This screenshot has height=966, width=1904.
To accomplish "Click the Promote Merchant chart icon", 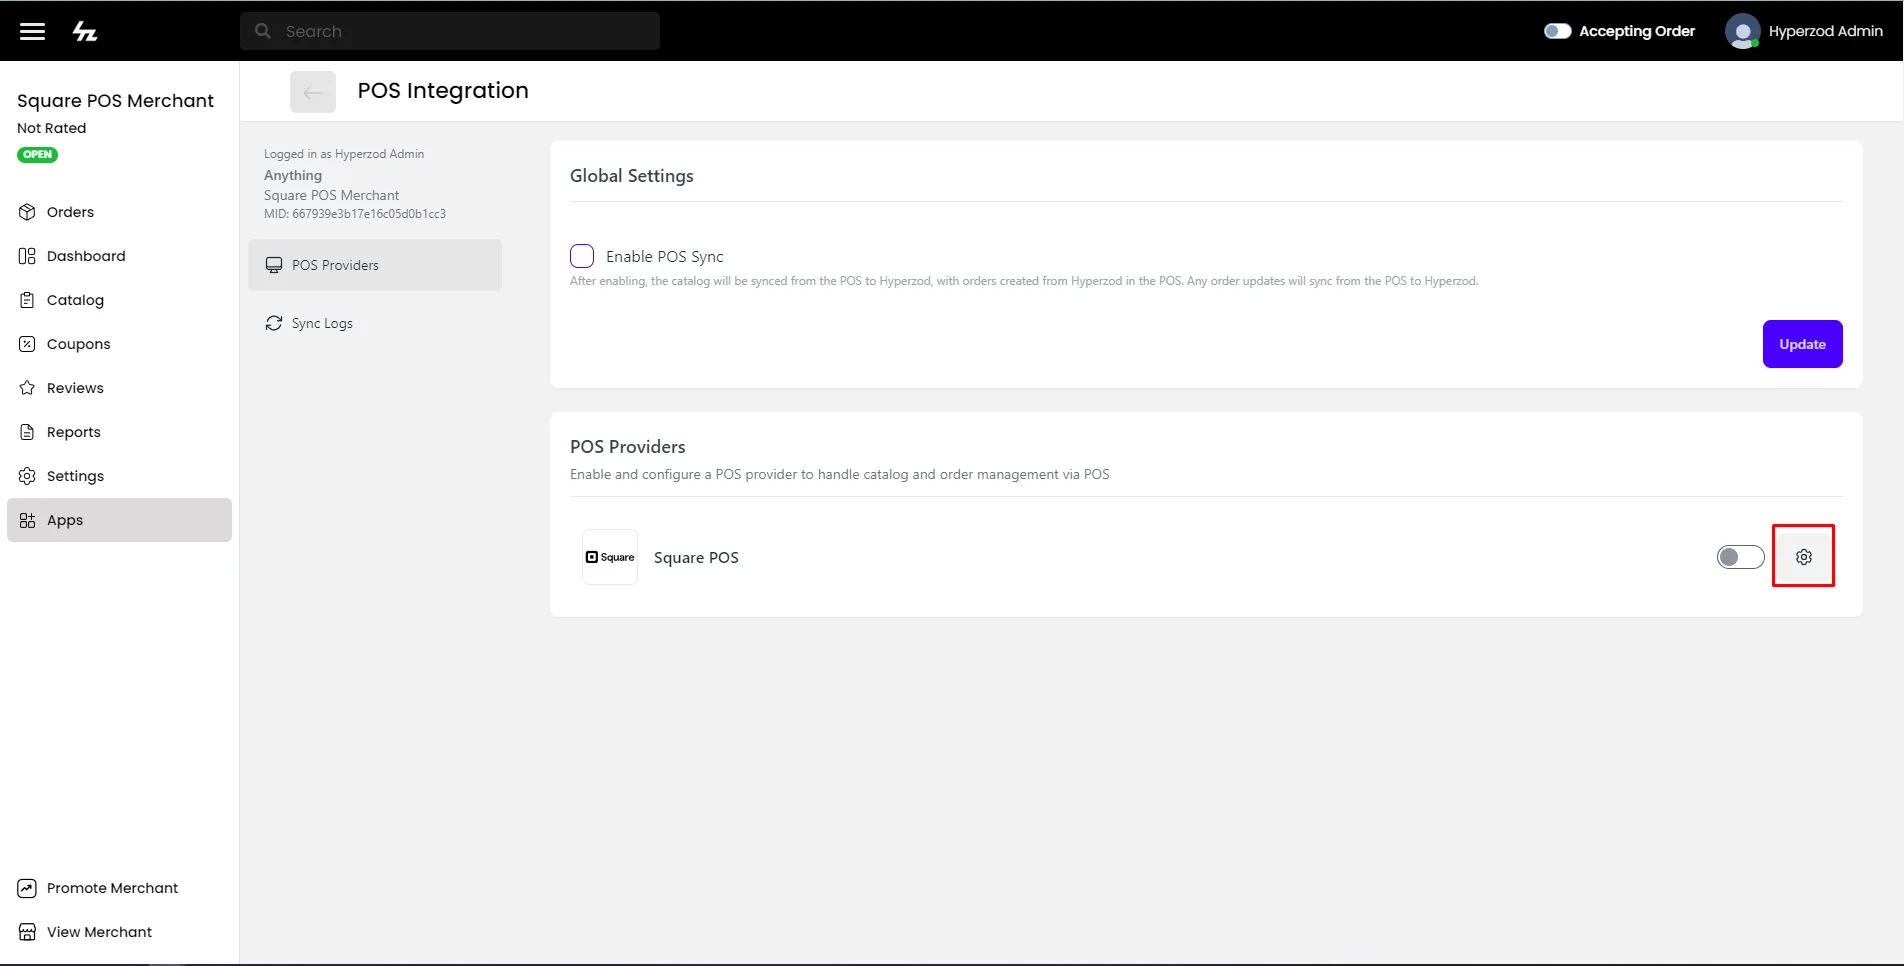I will (x=27, y=888).
